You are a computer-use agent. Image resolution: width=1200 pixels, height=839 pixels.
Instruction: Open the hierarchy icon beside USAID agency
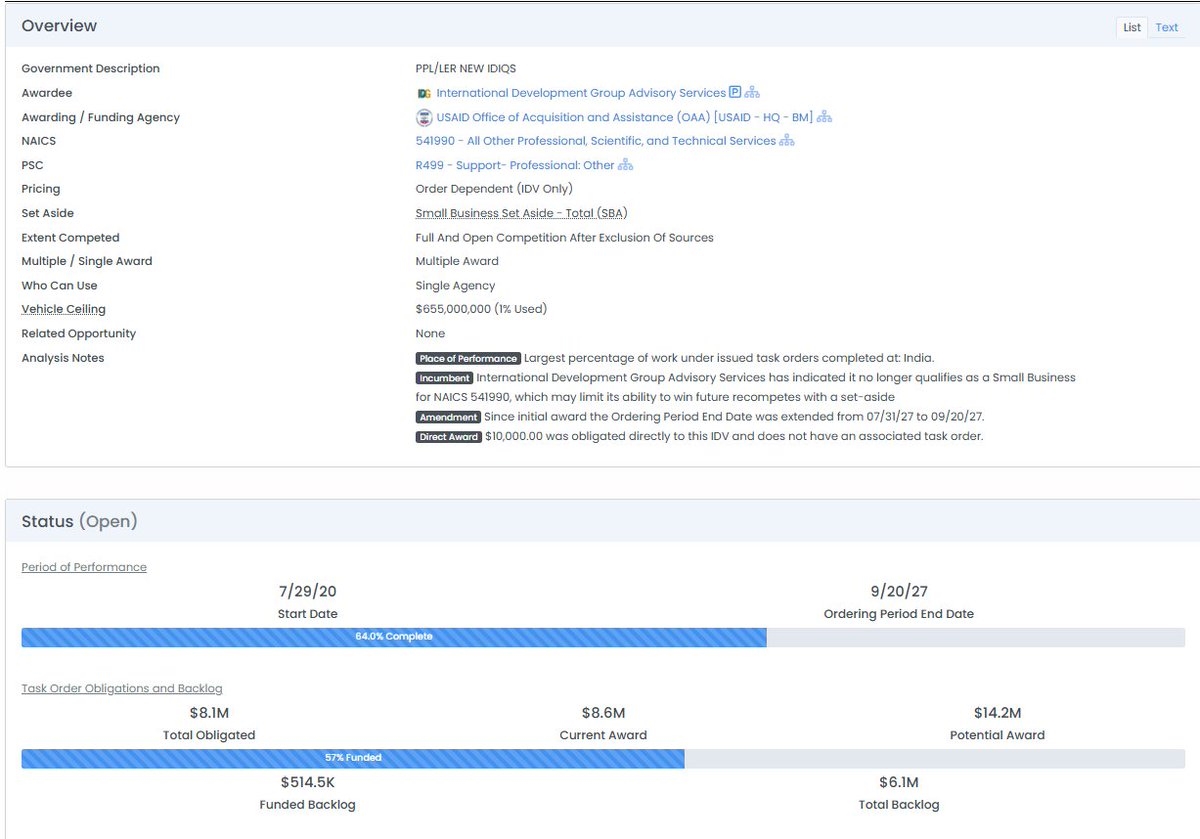coord(824,117)
